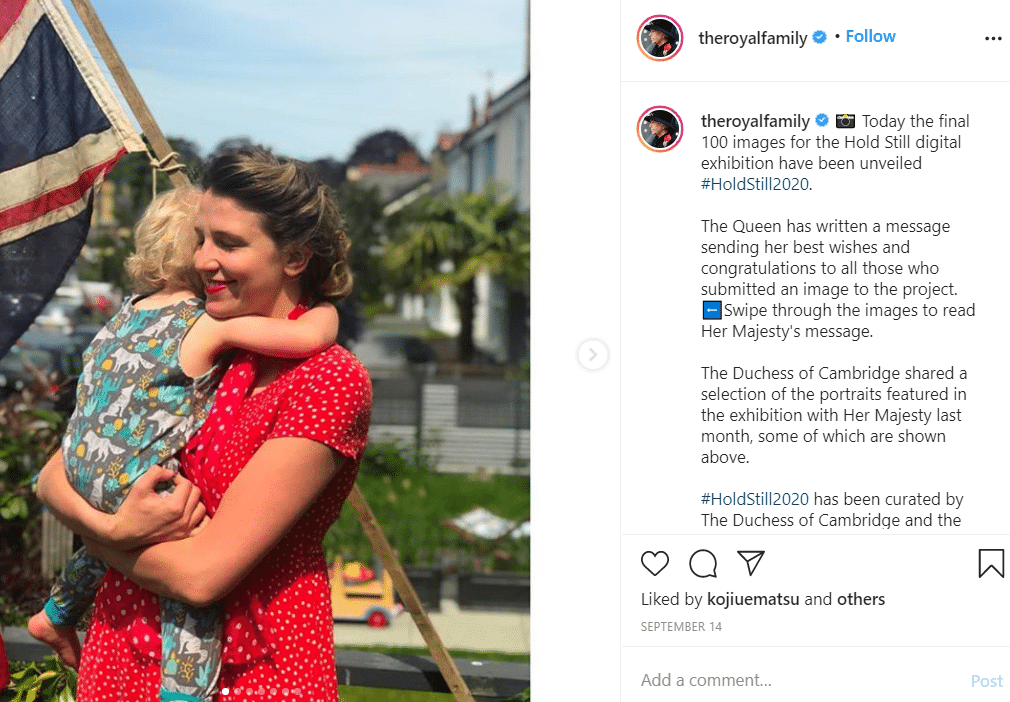Share post with paper plane icon
1010x702 pixels.
tap(750, 563)
